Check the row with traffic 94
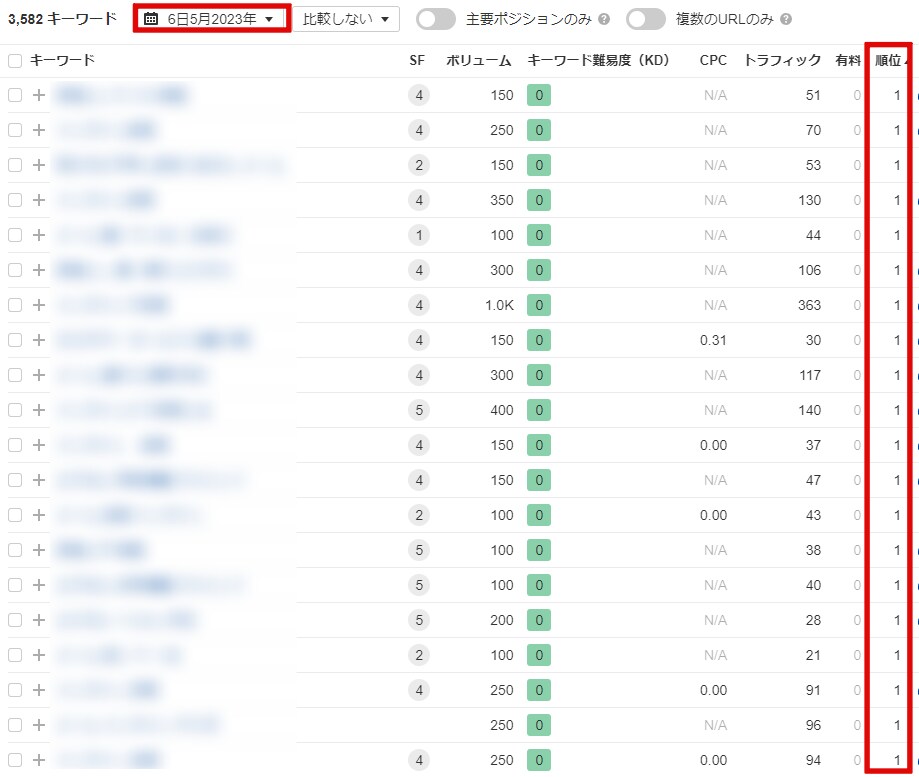This screenshot has height=777, width=919. click(x=15, y=760)
